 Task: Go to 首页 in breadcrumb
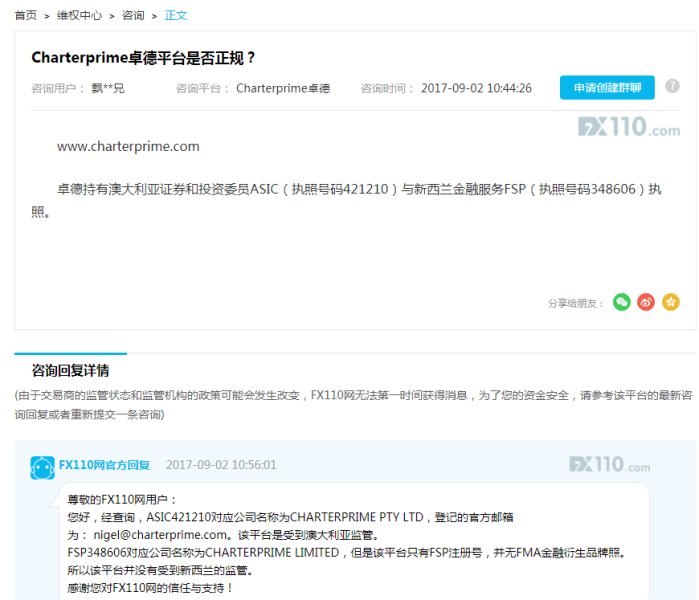pos(25,16)
